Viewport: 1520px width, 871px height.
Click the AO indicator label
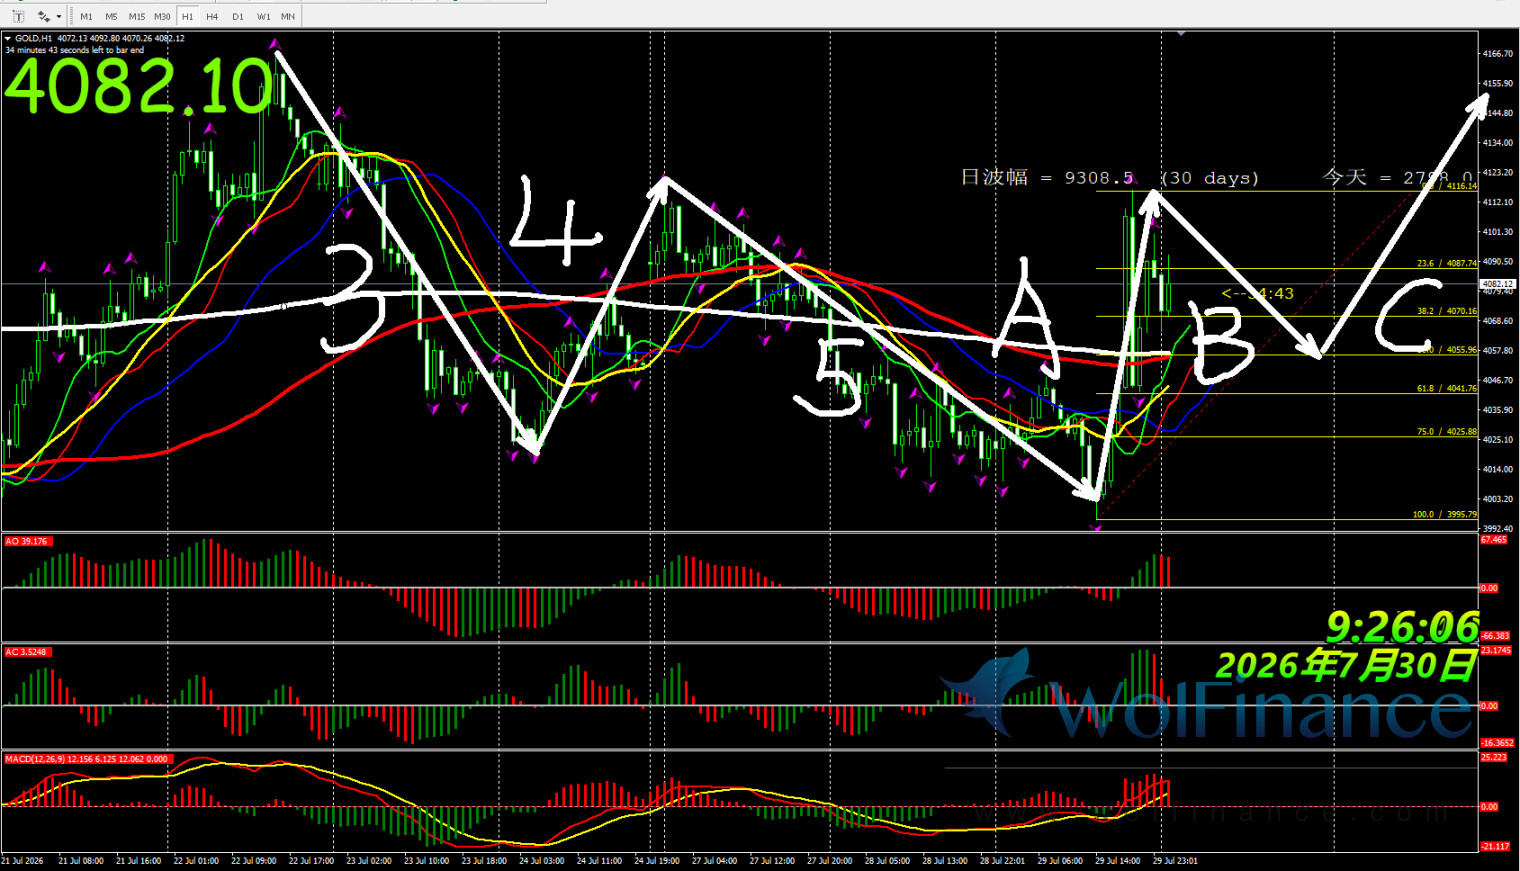pyautogui.click(x=27, y=541)
